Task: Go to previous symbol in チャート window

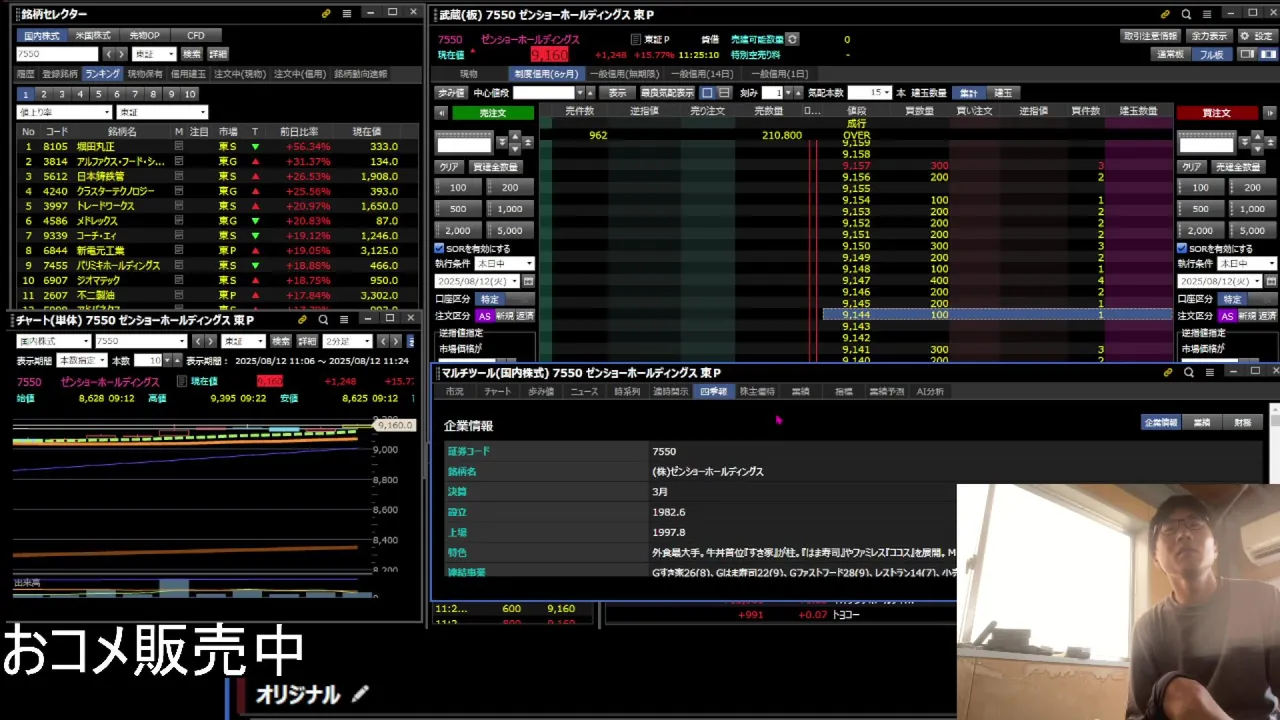Action: point(197,341)
